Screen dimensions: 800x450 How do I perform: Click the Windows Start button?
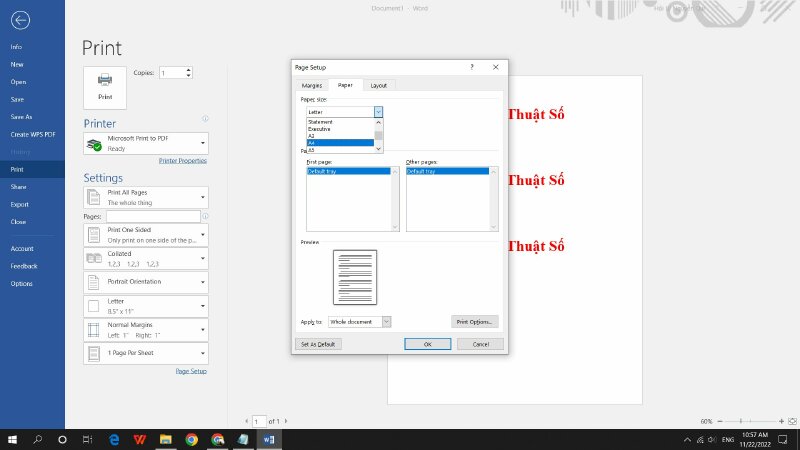[14, 439]
